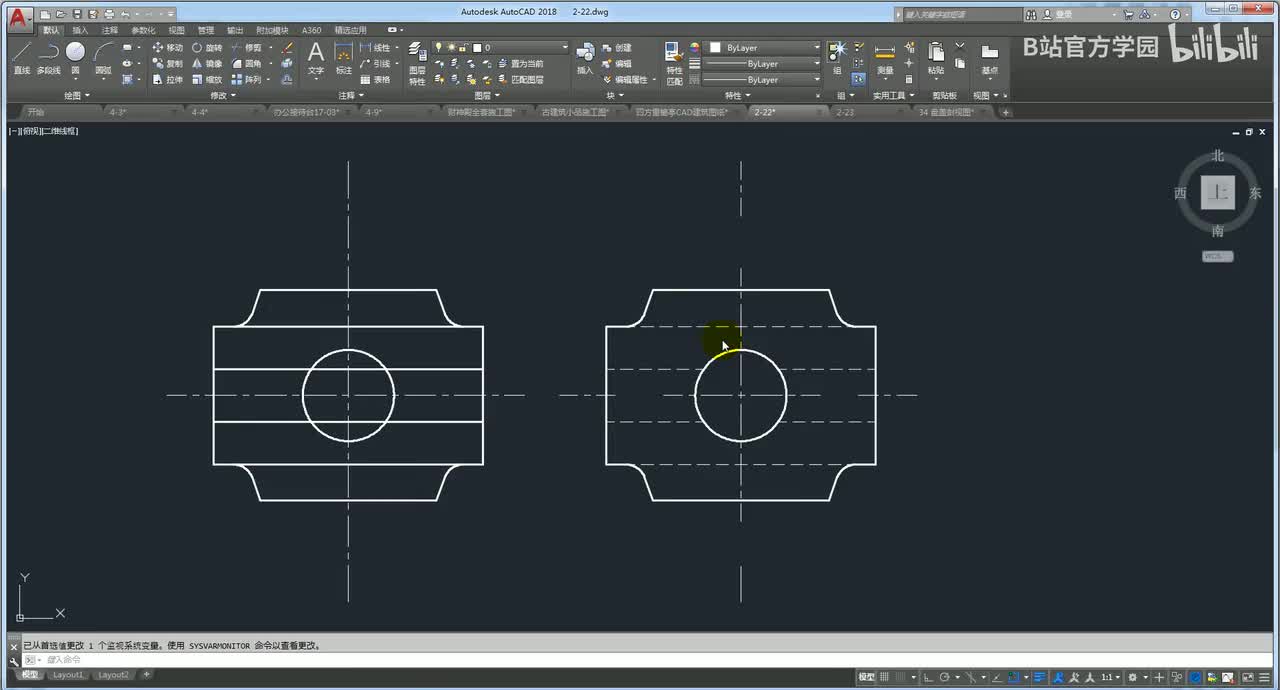
Task: Click the Array (阵列) tool
Action: [x=246, y=80]
